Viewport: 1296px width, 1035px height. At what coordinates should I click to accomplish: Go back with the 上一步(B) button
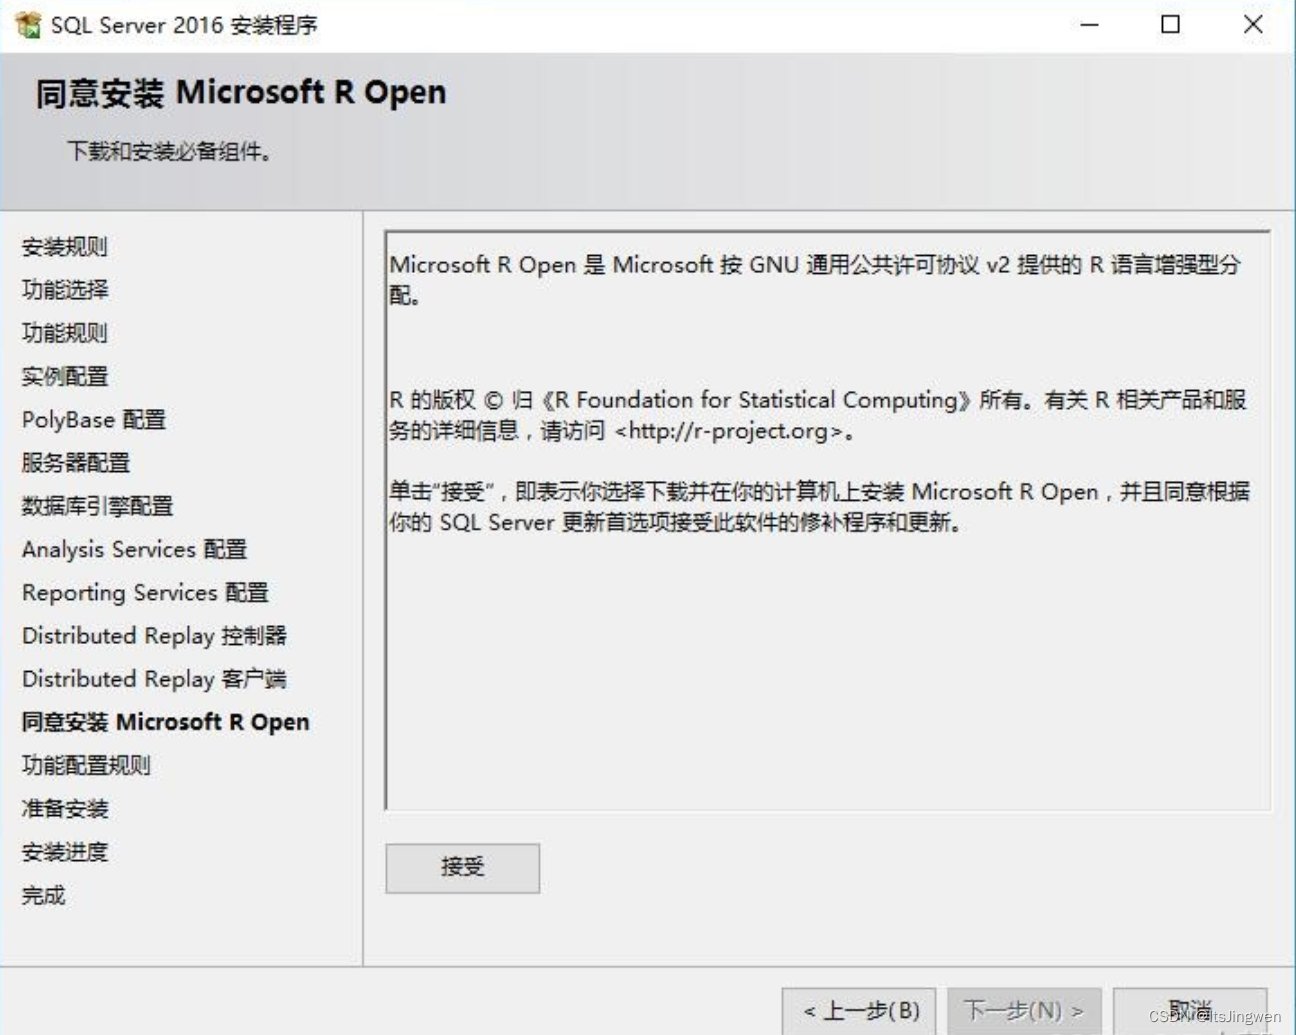pos(859,1011)
